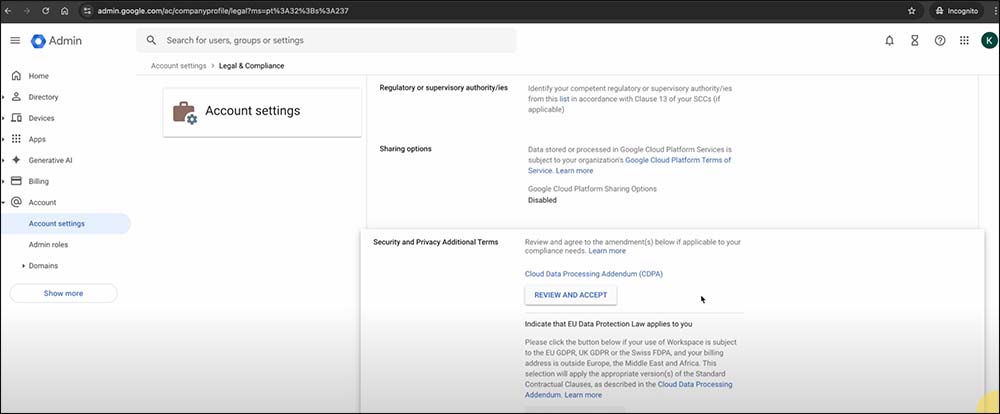1000x414 pixels.
Task: Click Learn more after Cloud Data Processing Addendum
Action: pyautogui.click(x=583, y=395)
